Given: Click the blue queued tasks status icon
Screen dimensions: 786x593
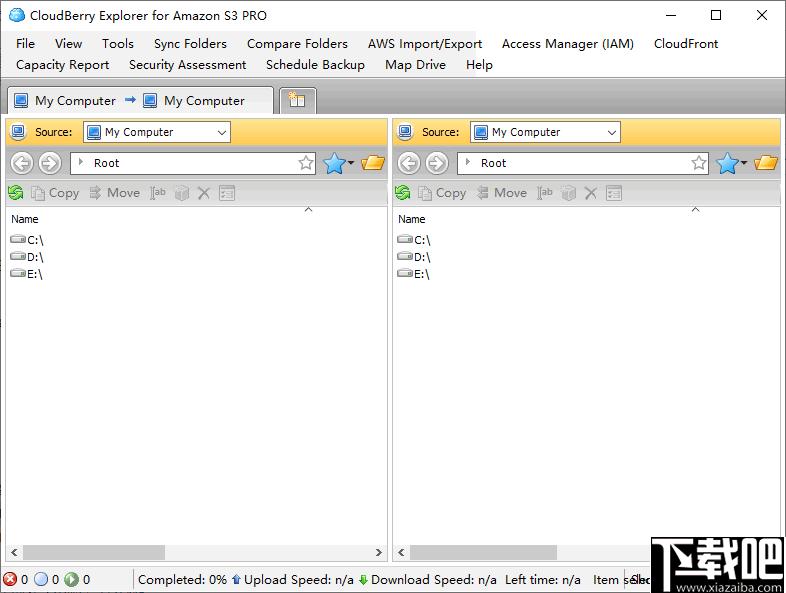Looking at the screenshot, I should click(x=41, y=579).
